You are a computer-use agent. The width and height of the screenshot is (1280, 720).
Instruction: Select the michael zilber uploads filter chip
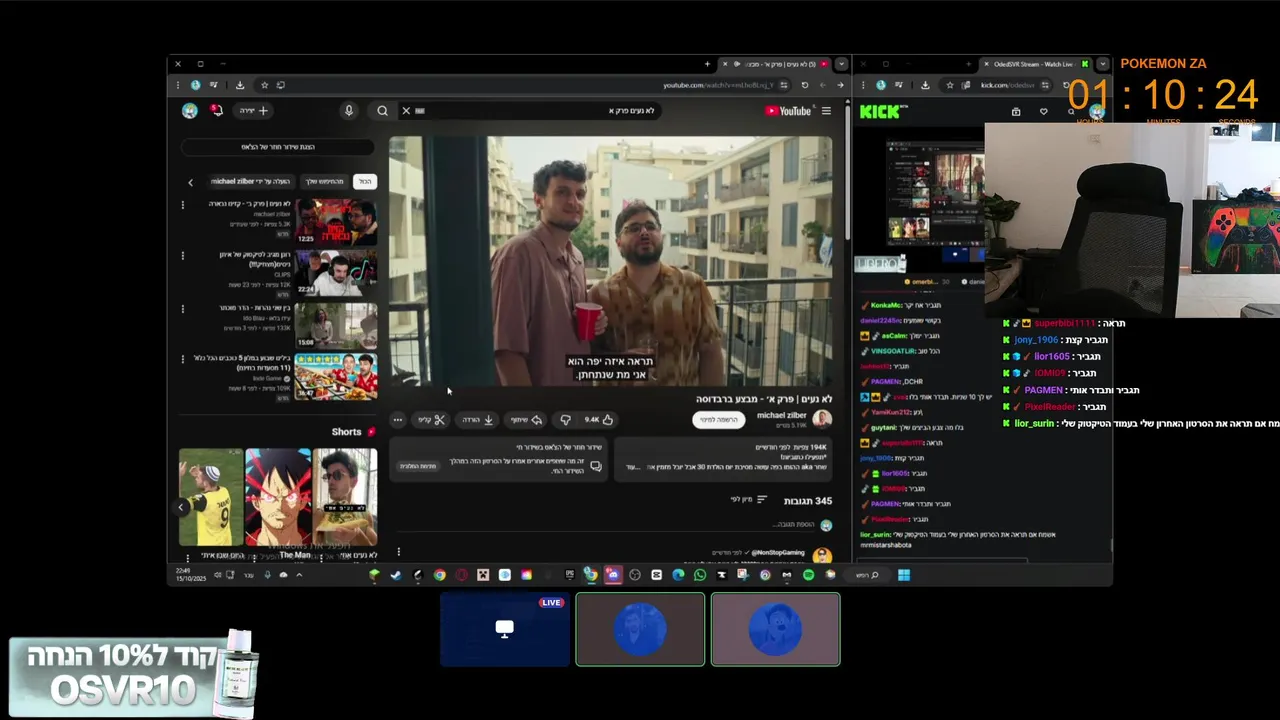point(251,182)
